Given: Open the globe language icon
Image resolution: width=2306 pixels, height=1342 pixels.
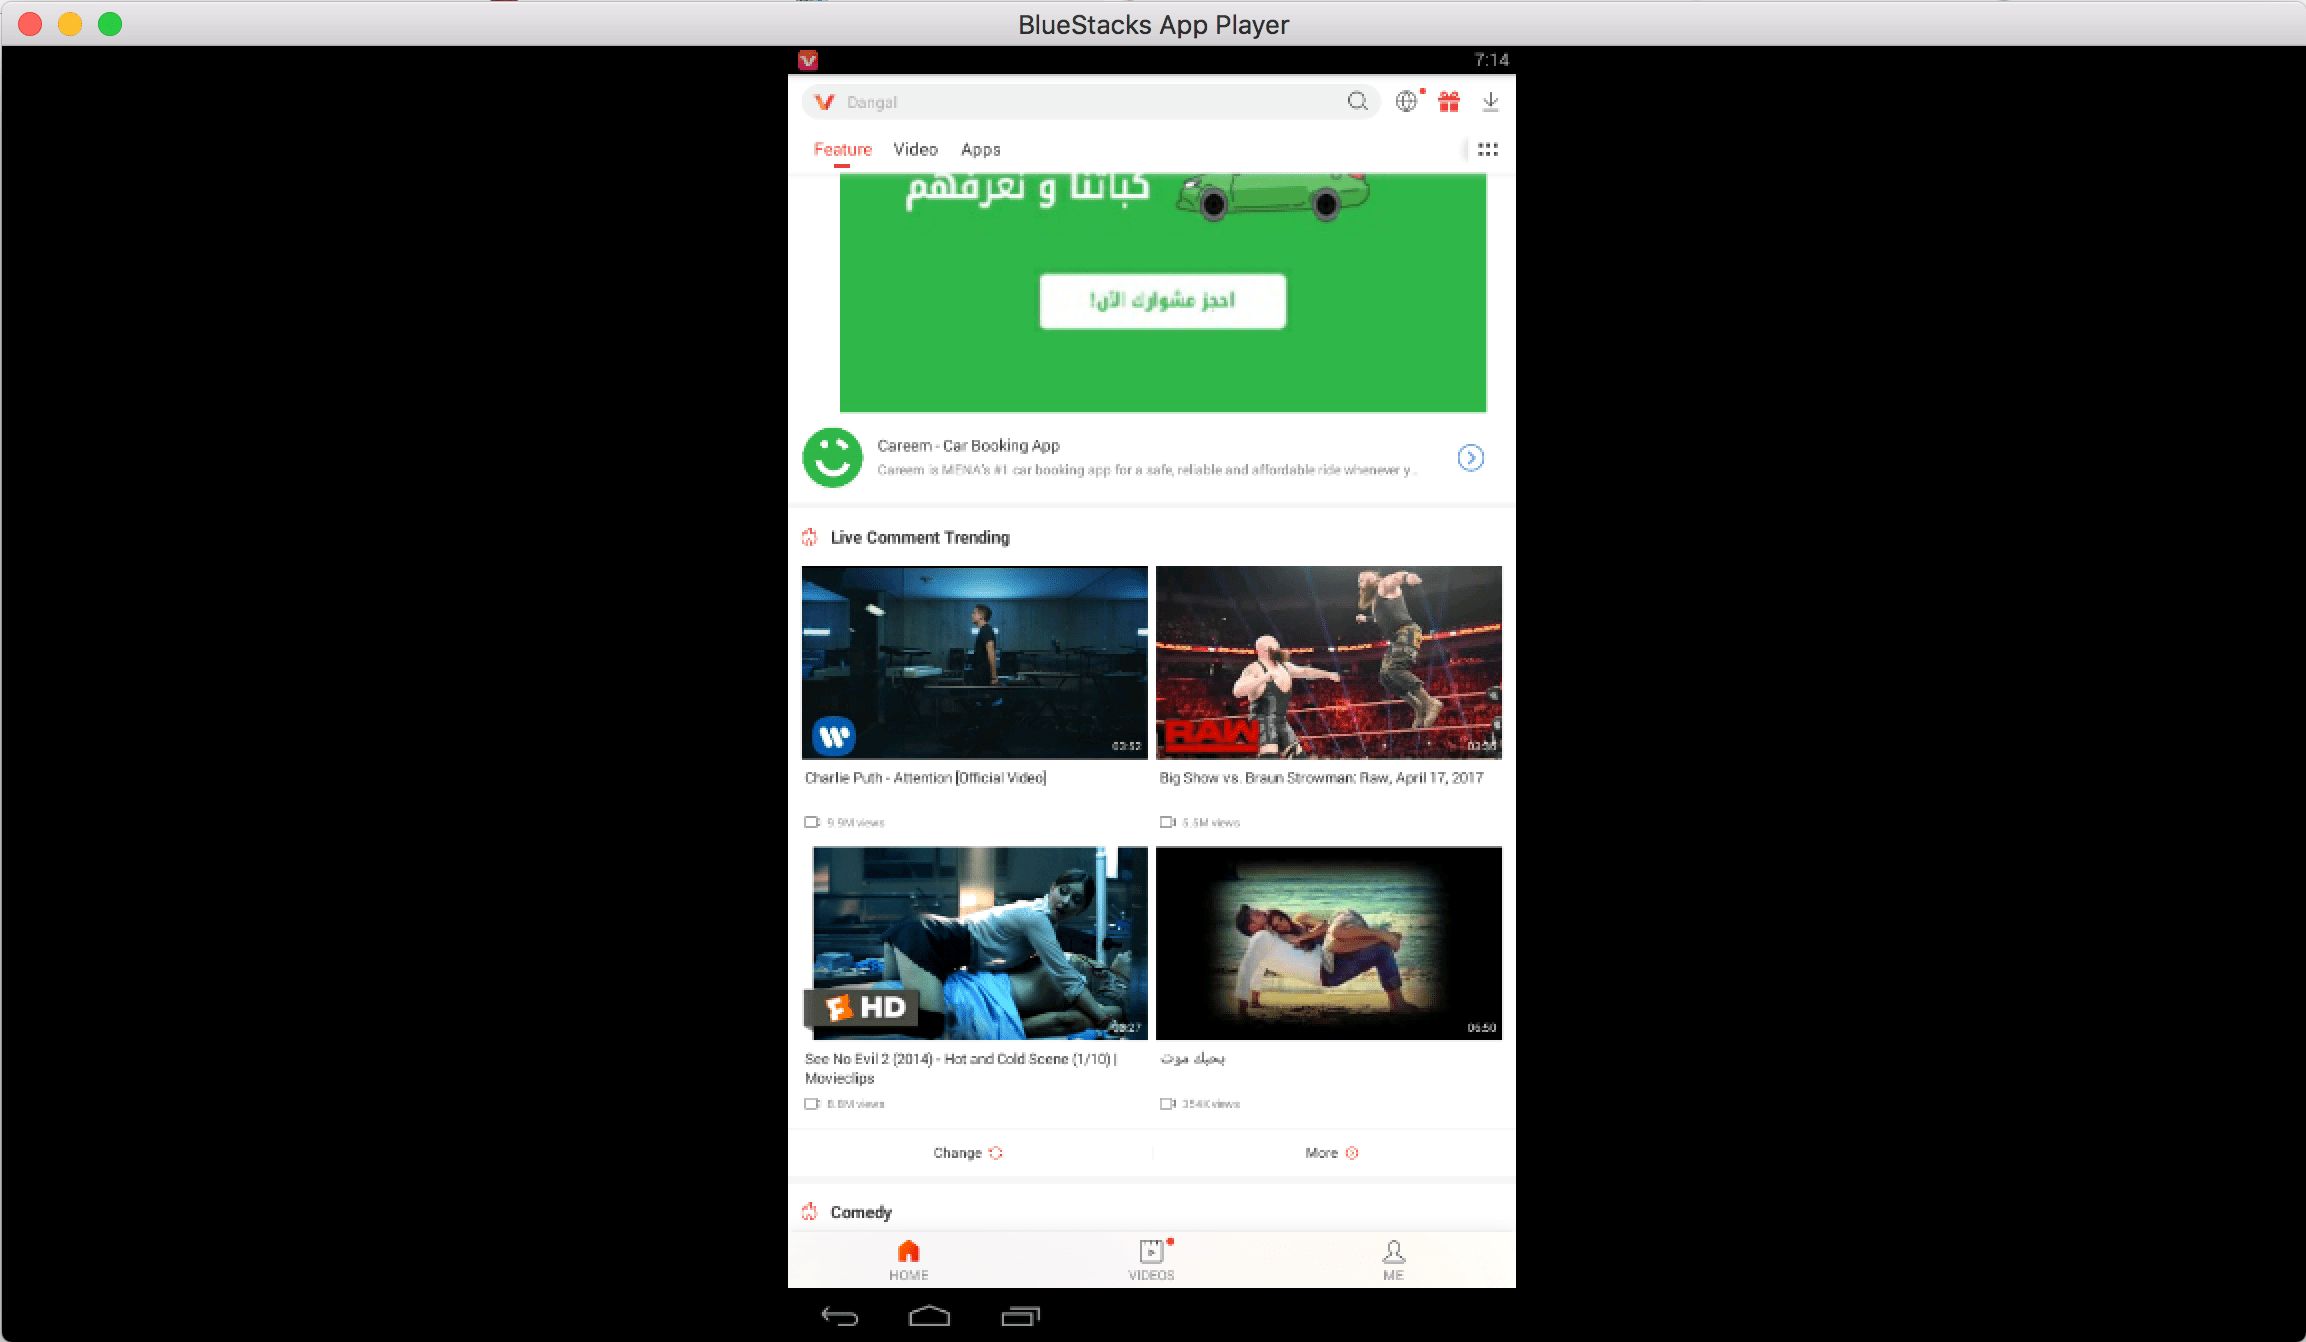Looking at the screenshot, I should click(1407, 101).
